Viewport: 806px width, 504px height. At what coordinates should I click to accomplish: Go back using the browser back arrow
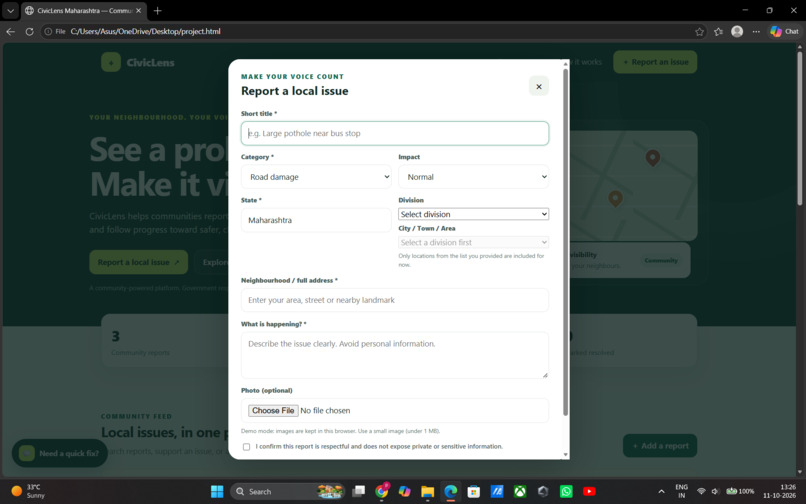10,31
